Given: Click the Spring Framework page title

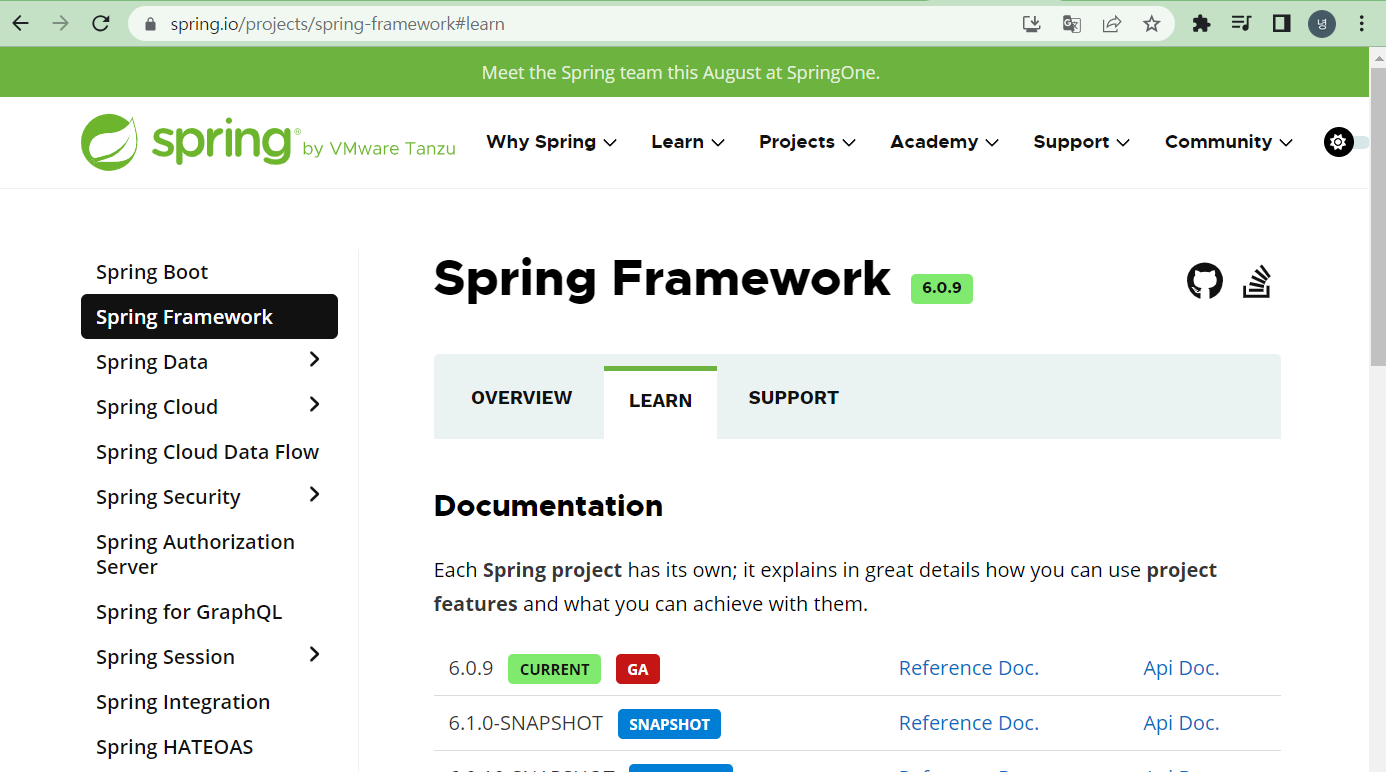Looking at the screenshot, I should coord(662,278).
